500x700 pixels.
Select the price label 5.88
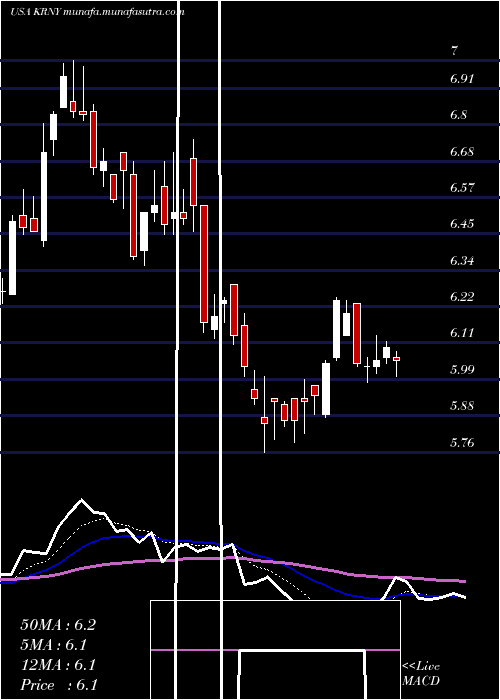point(462,406)
